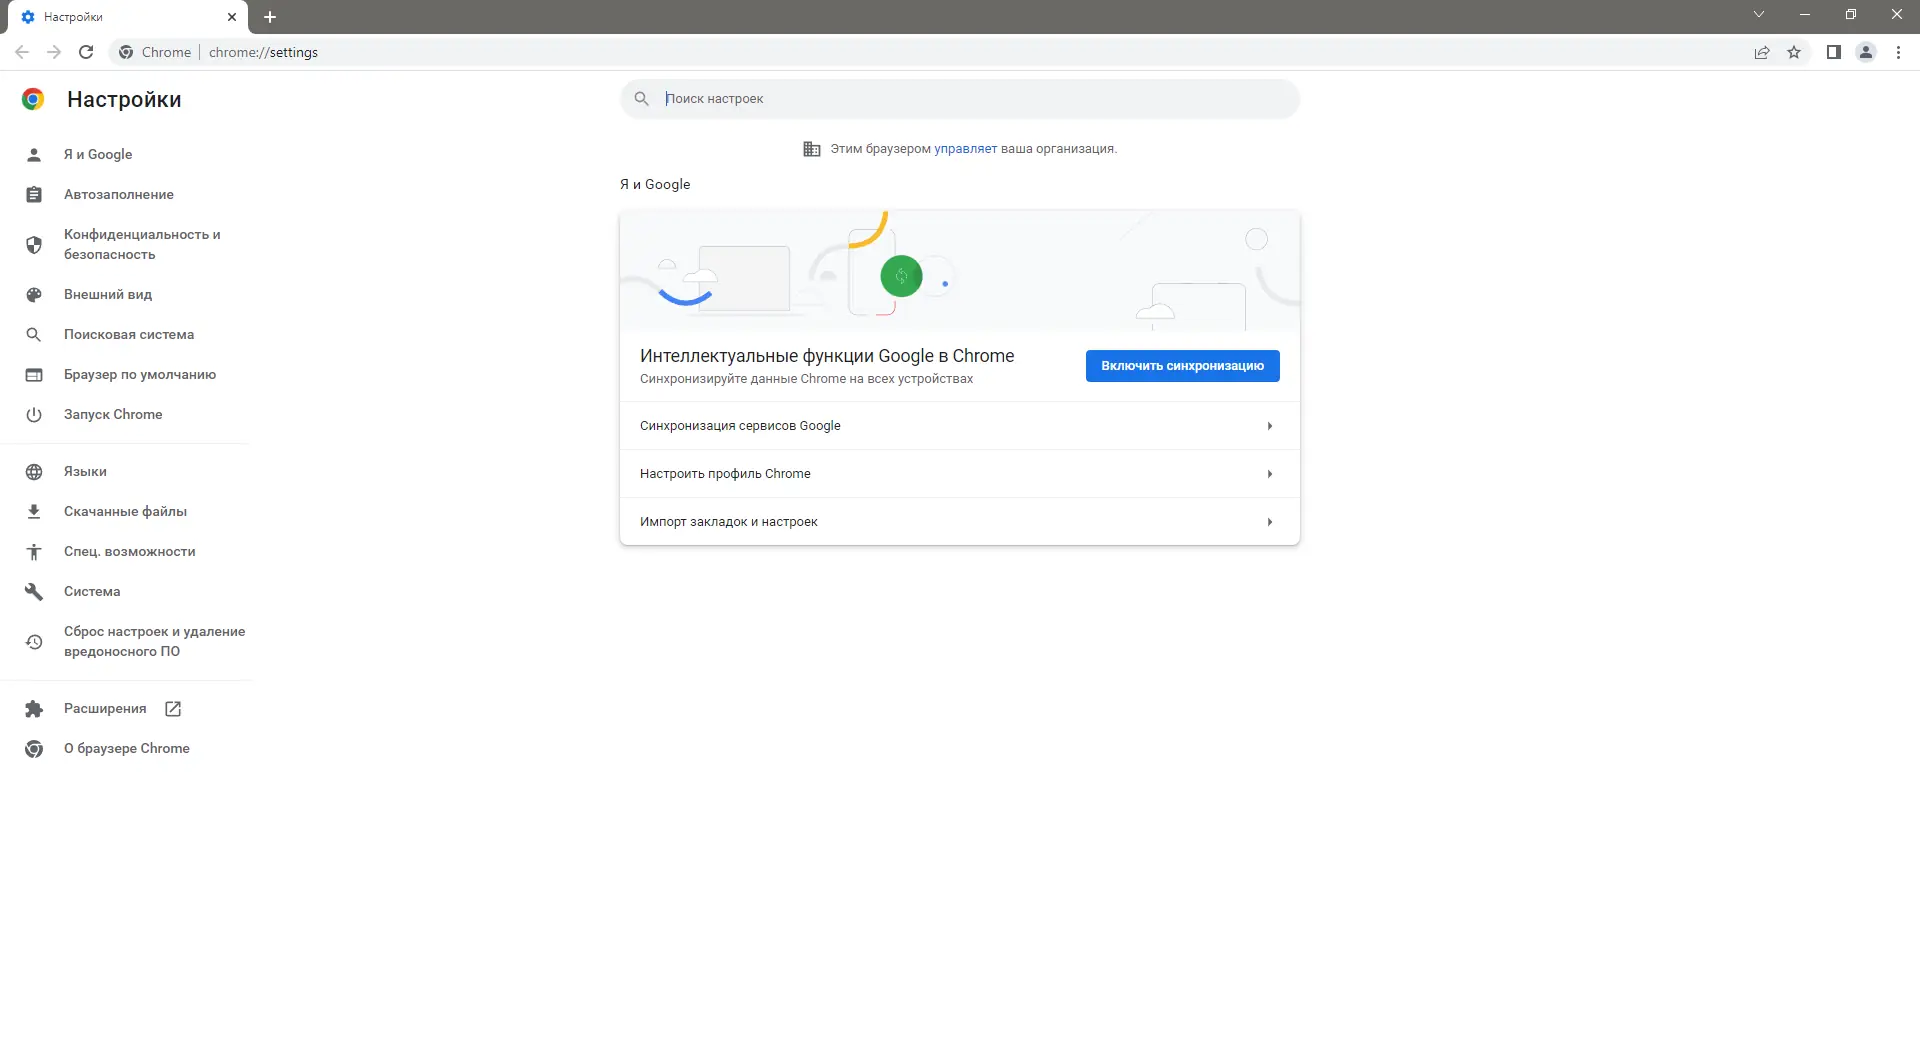
Task: Open the tab search dropdown chevron
Action: click(x=1759, y=15)
